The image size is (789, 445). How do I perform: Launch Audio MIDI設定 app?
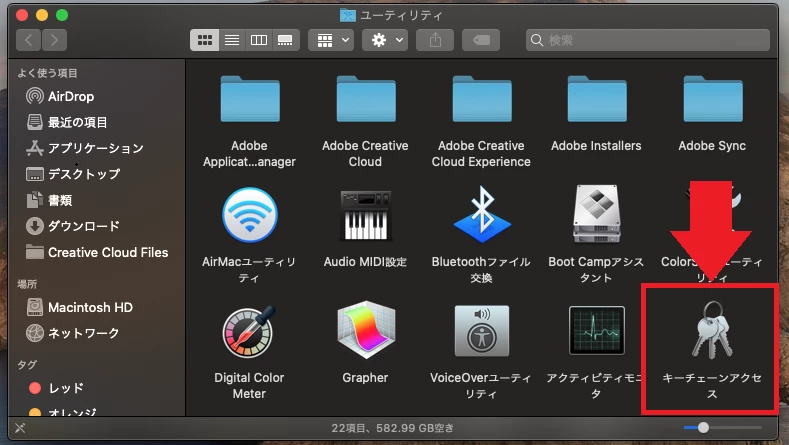366,215
